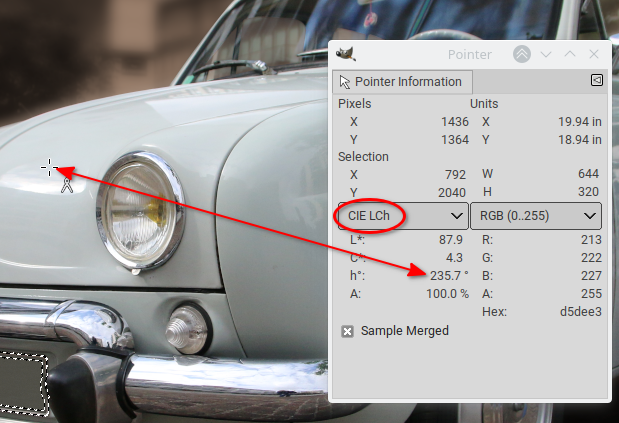Image resolution: width=619 pixels, height=423 pixels.
Task: Click the up-chevron maximize button of the Pointer window
Action: [570, 54]
